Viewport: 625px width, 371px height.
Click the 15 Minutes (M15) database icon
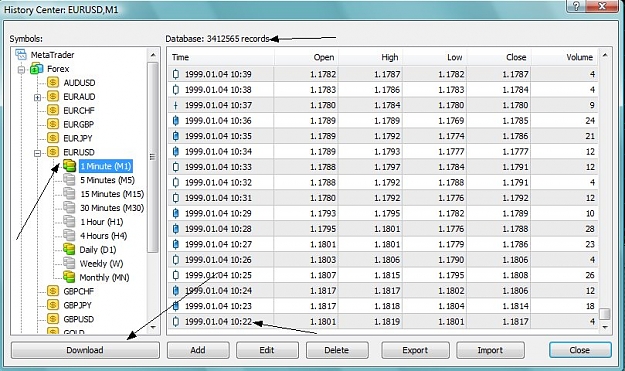[x=69, y=194]
